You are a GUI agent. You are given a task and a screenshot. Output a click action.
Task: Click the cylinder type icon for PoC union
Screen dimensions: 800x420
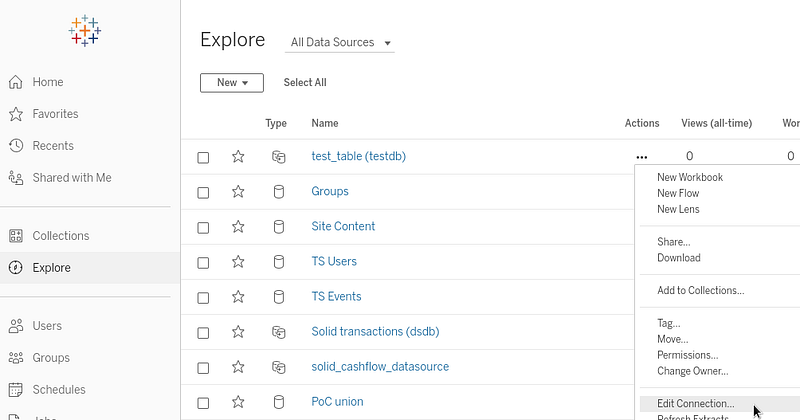tap(279, 402)
